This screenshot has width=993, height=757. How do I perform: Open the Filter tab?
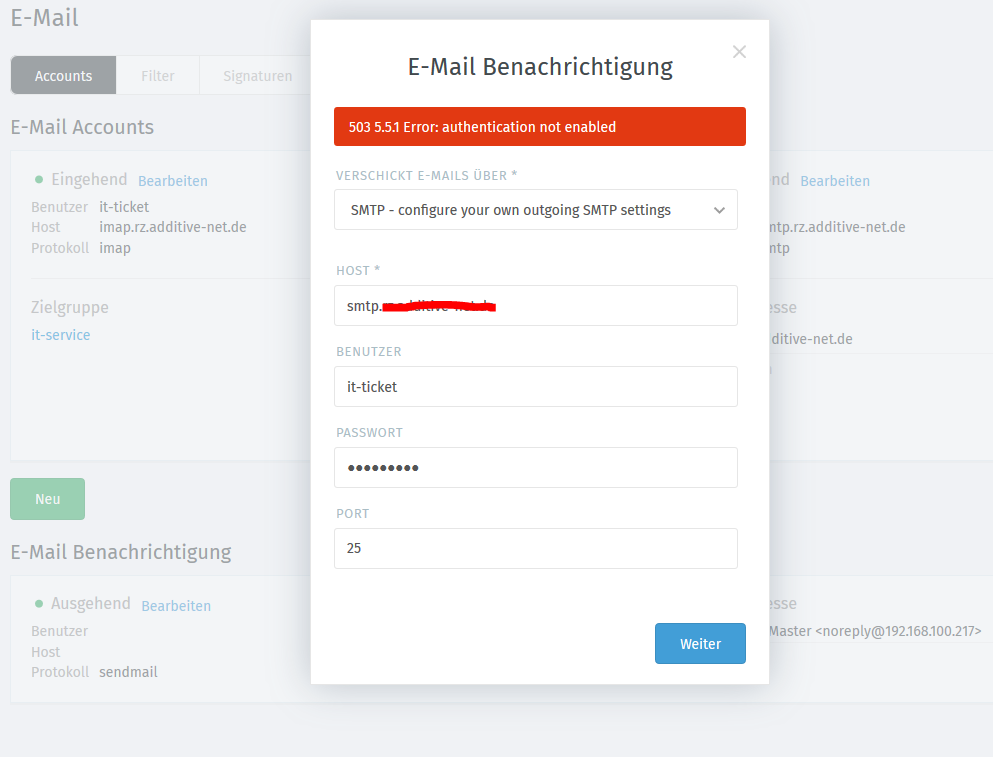point(158,75)
